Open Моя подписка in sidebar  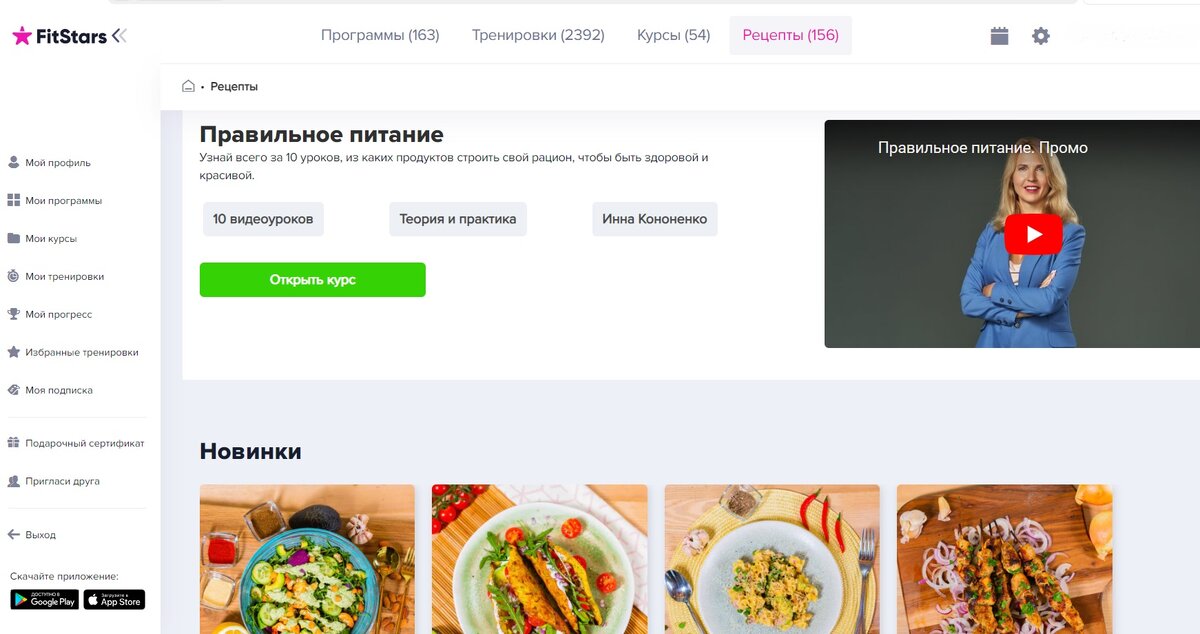pos(50,391)
